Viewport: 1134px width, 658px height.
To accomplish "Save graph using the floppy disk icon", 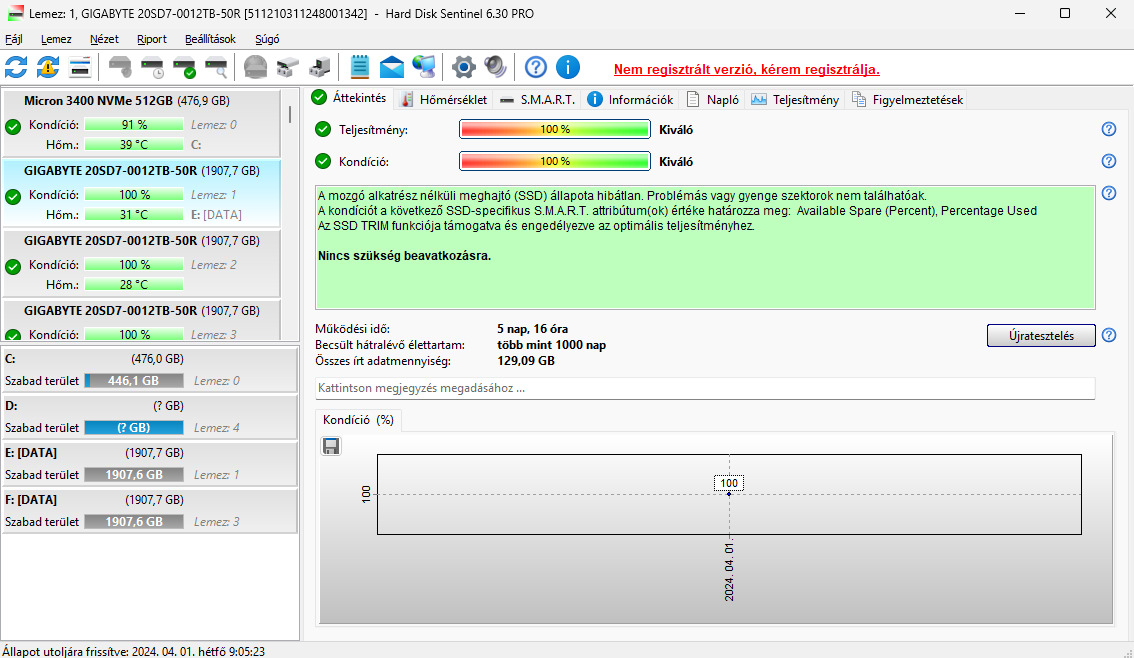I will (331, 446).
